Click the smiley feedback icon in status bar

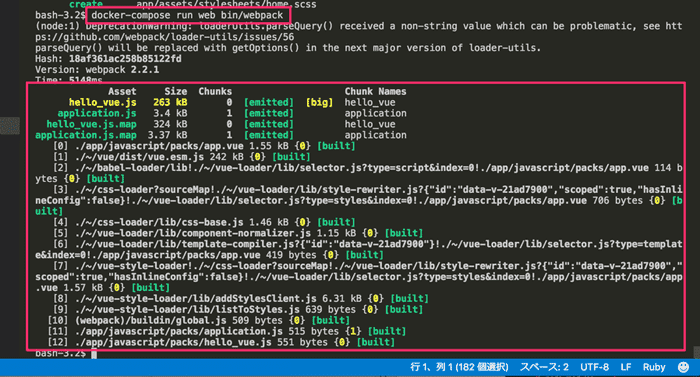pyautogui.click(x=683, y=367)
